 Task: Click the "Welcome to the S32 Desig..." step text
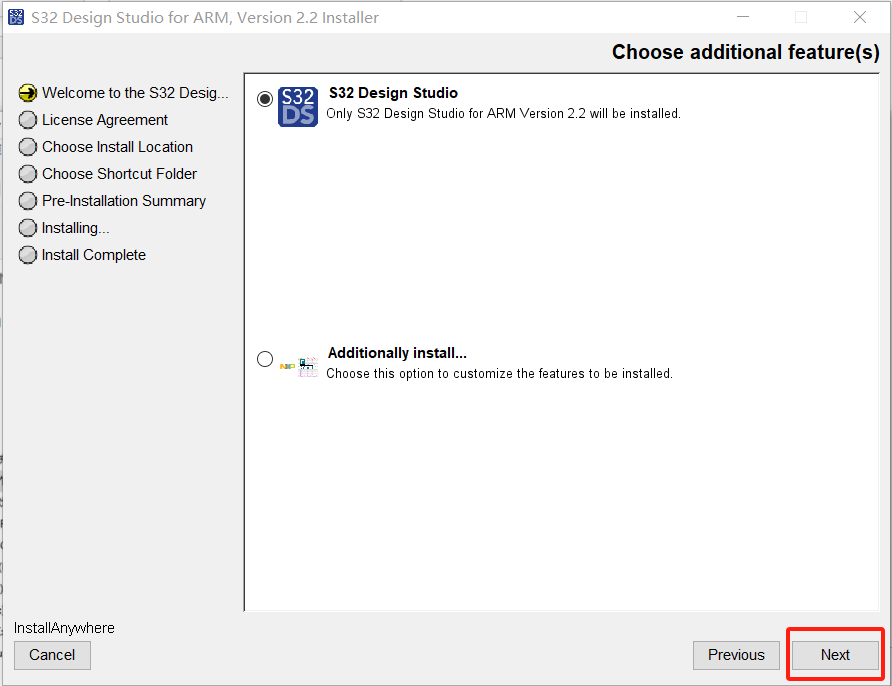[x=135, y=93]
